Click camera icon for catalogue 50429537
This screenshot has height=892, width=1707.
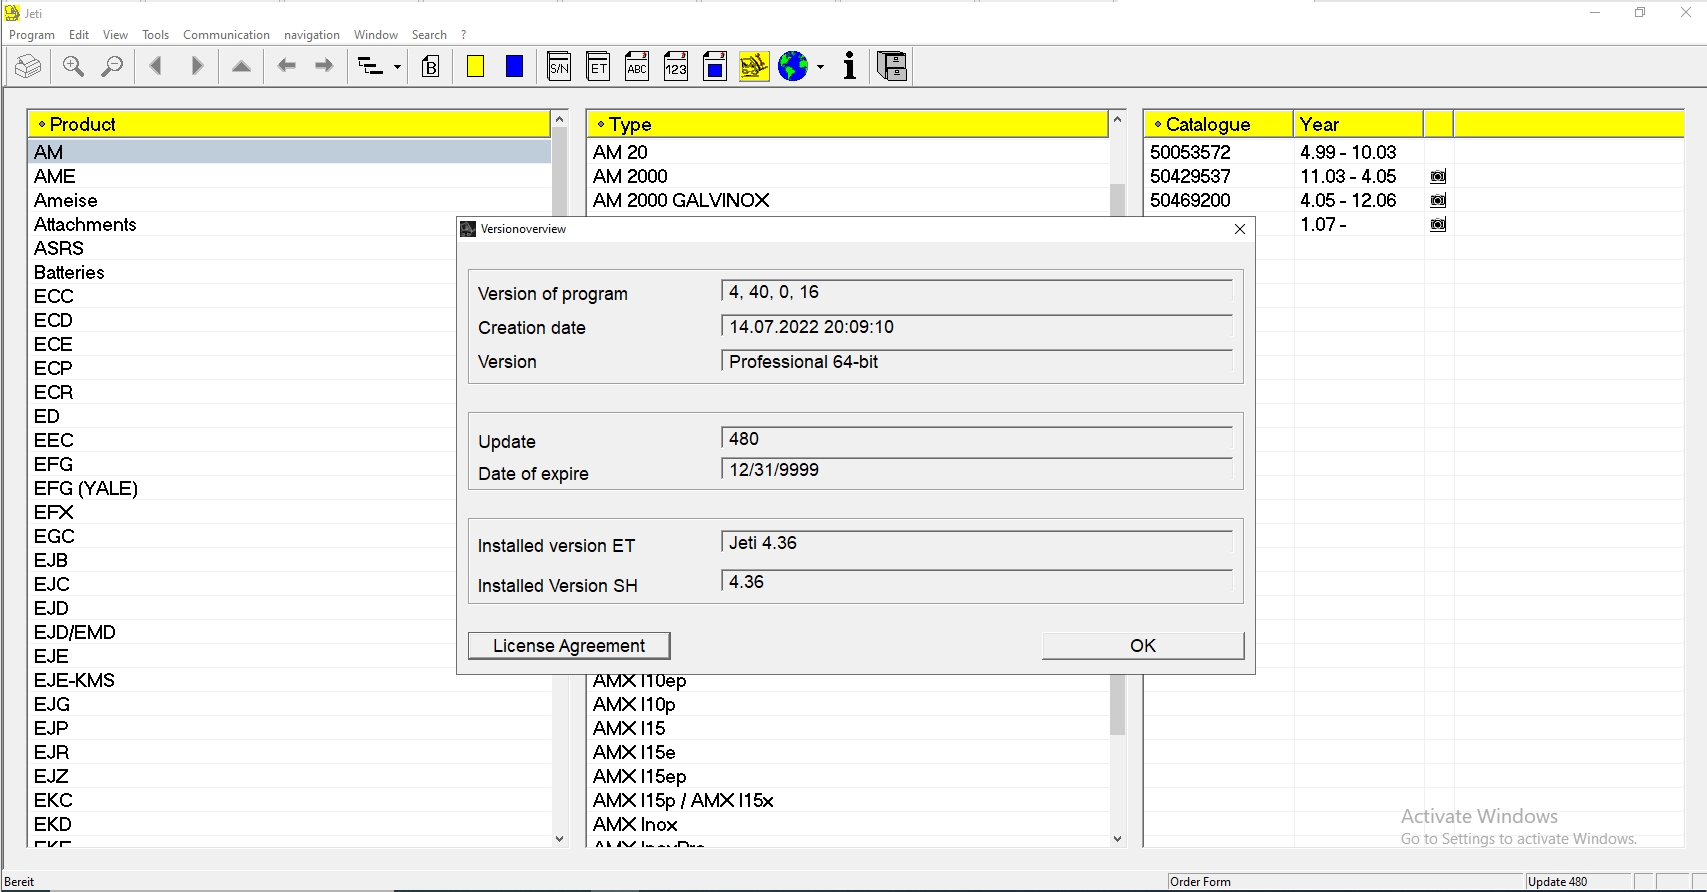[1438, 176]
